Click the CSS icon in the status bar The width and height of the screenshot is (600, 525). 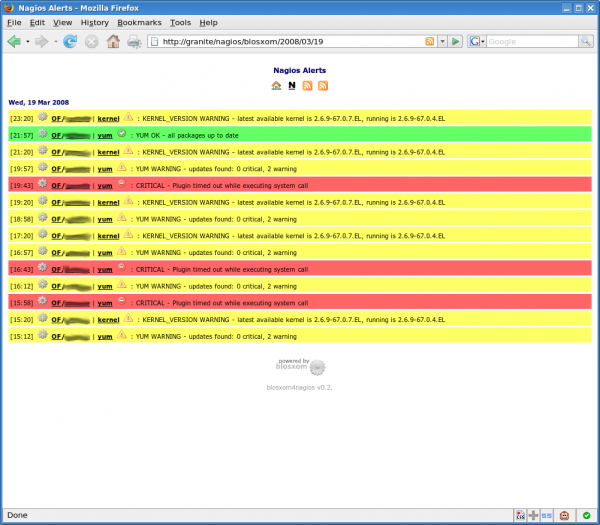pyautogui.click(x=521, y=515)
